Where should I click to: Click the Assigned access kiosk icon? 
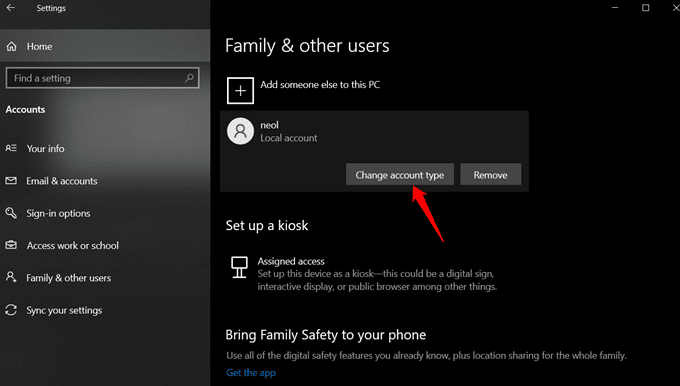[x=239, y=267]
